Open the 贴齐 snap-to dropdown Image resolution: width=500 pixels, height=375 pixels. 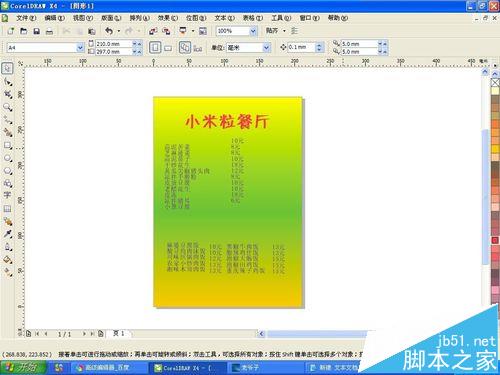(284, 31)
